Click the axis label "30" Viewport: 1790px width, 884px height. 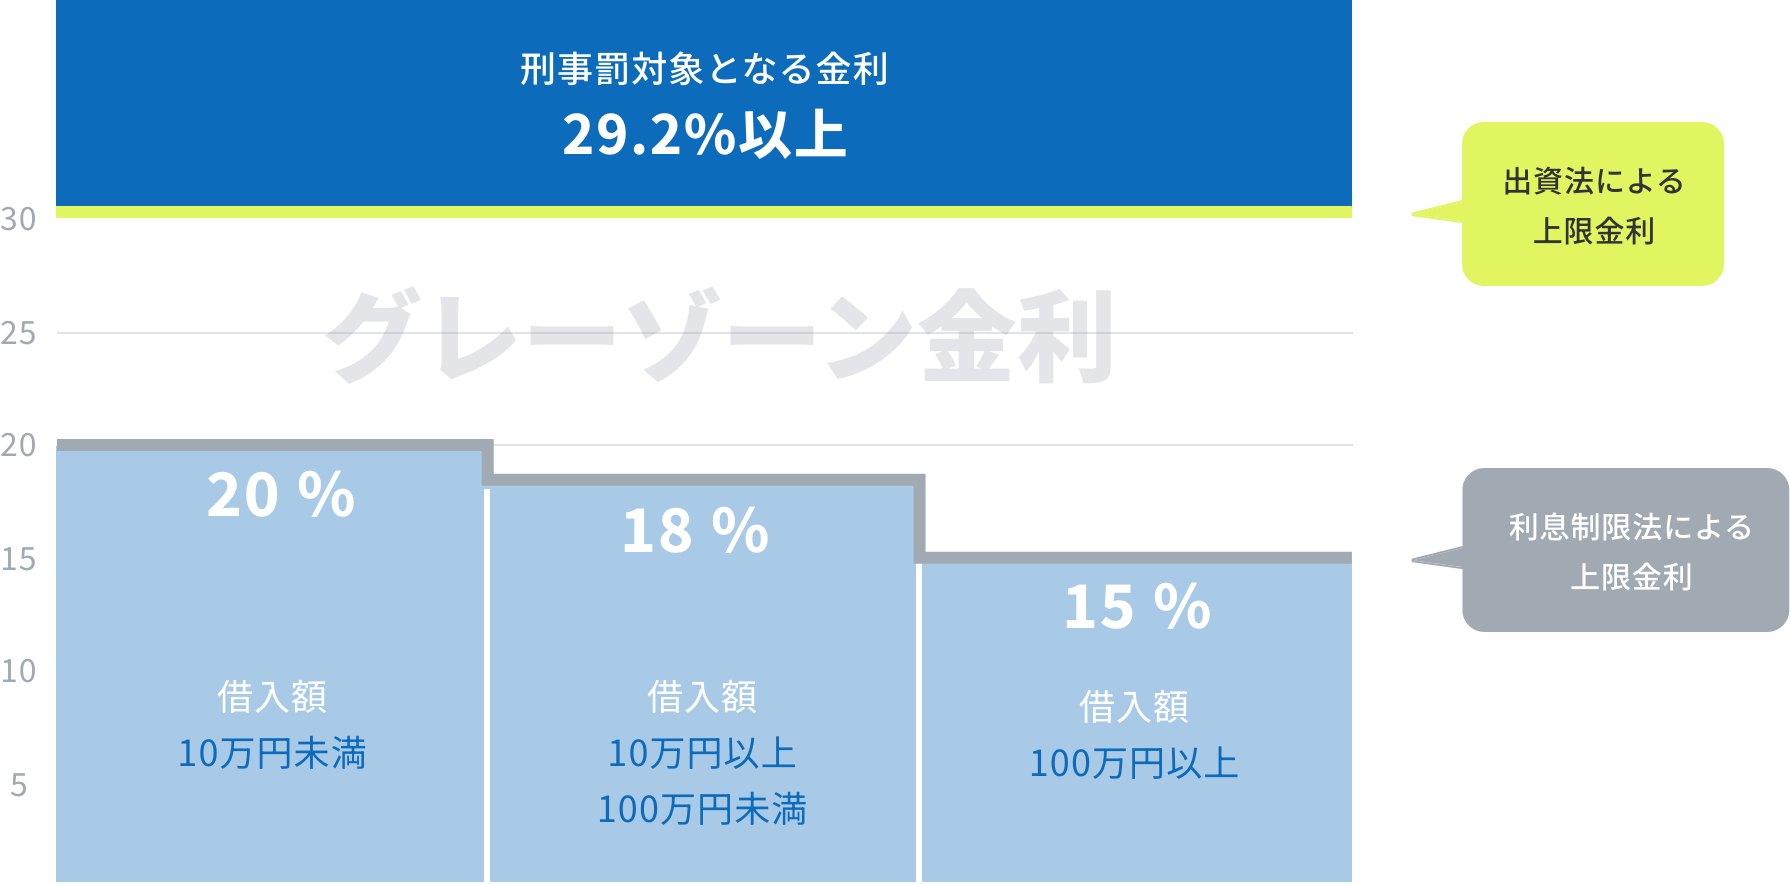coord(18,219)
